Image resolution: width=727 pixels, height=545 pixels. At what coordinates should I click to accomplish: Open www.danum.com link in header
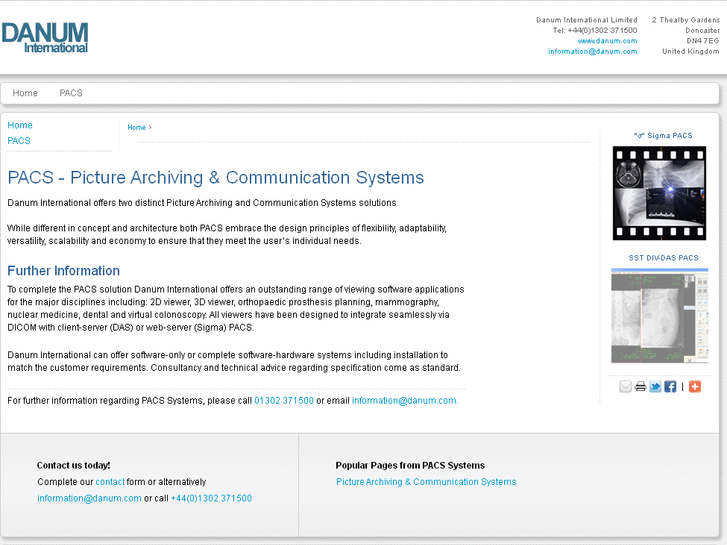coord(607,41)
